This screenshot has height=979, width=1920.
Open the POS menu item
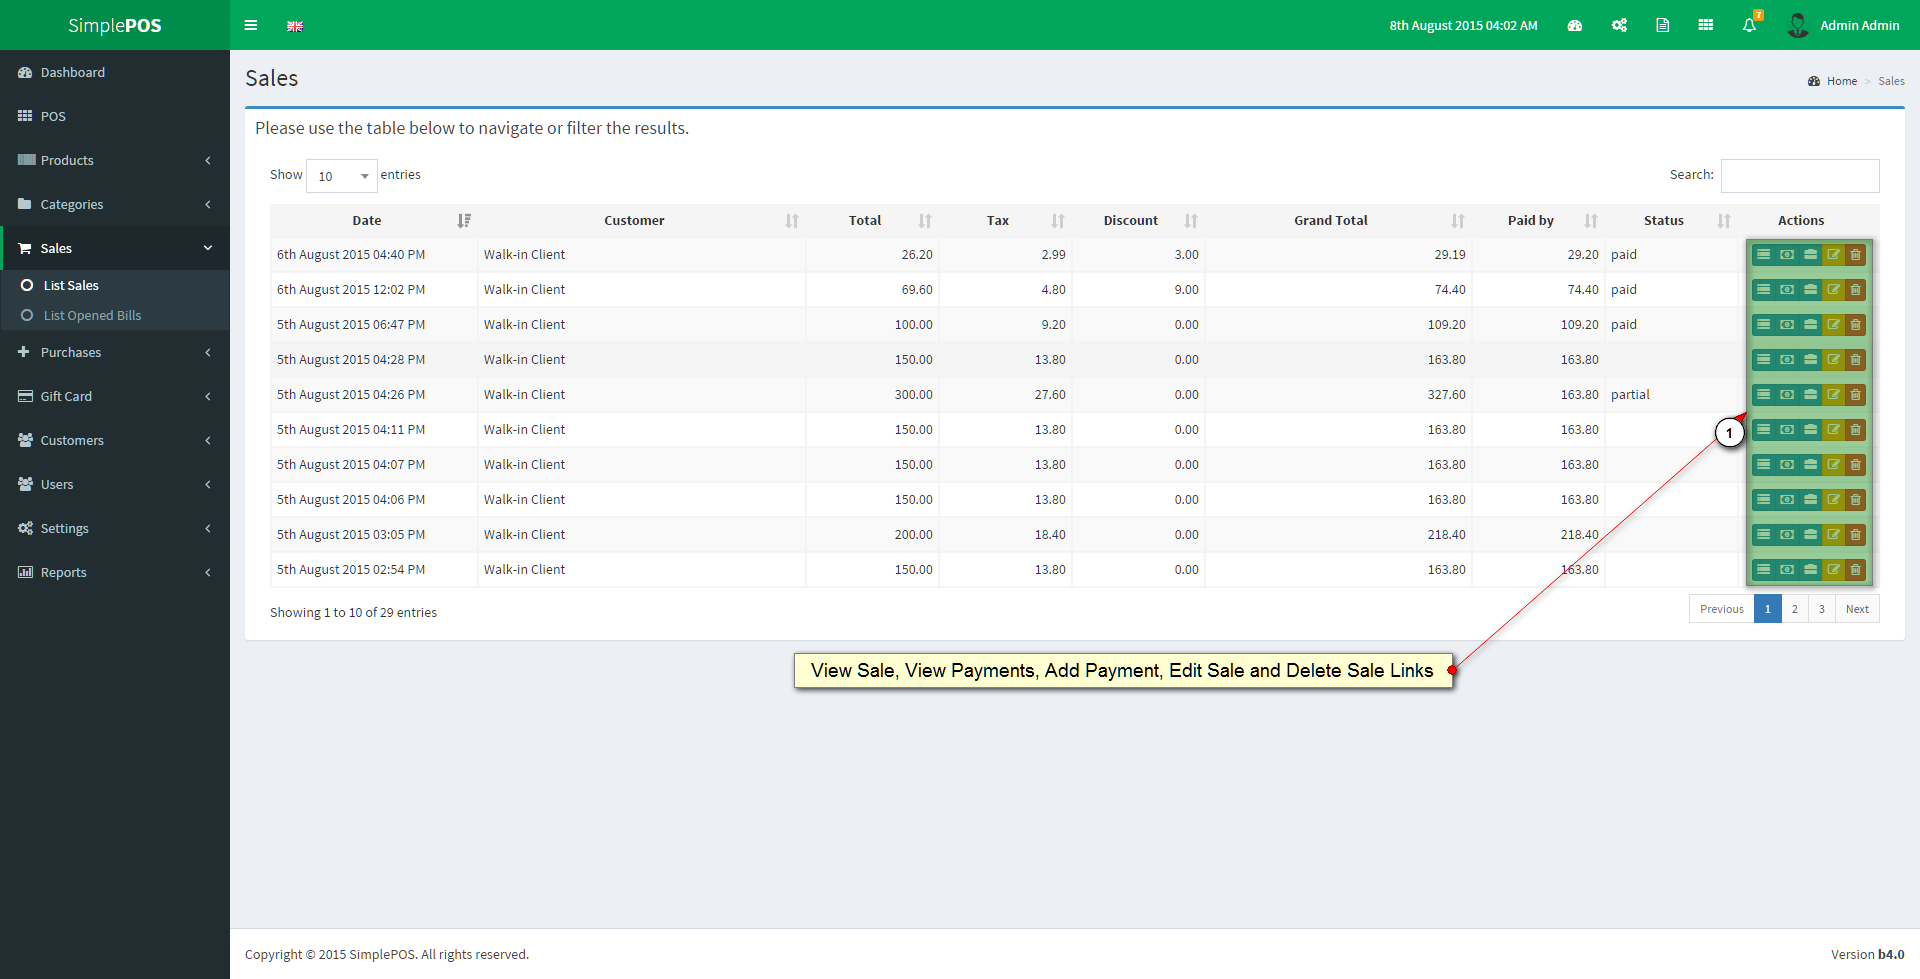pos(53,116)
